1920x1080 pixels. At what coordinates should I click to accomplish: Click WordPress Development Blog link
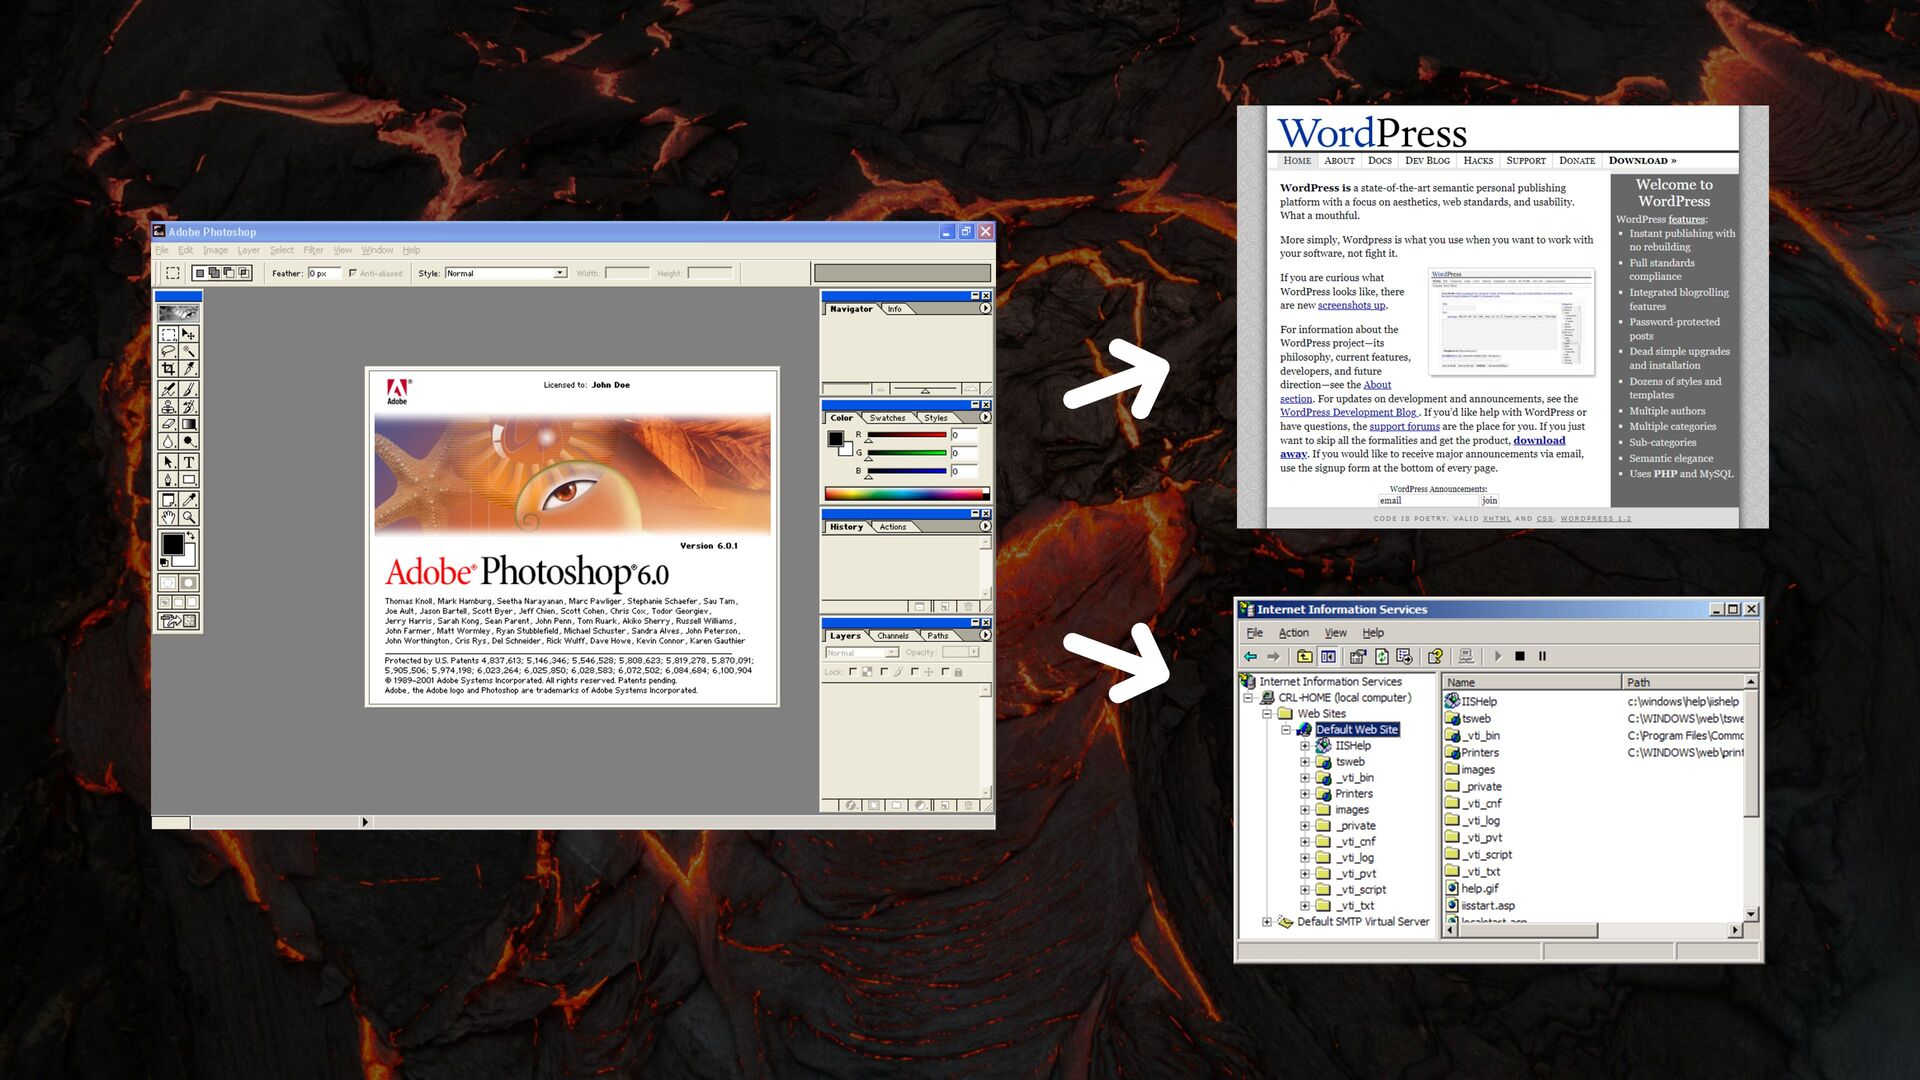coord(1348,413)
